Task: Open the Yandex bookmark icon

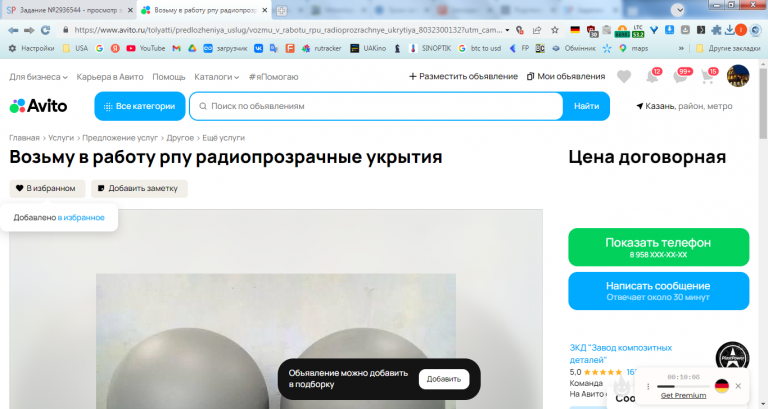Action: 115,48
